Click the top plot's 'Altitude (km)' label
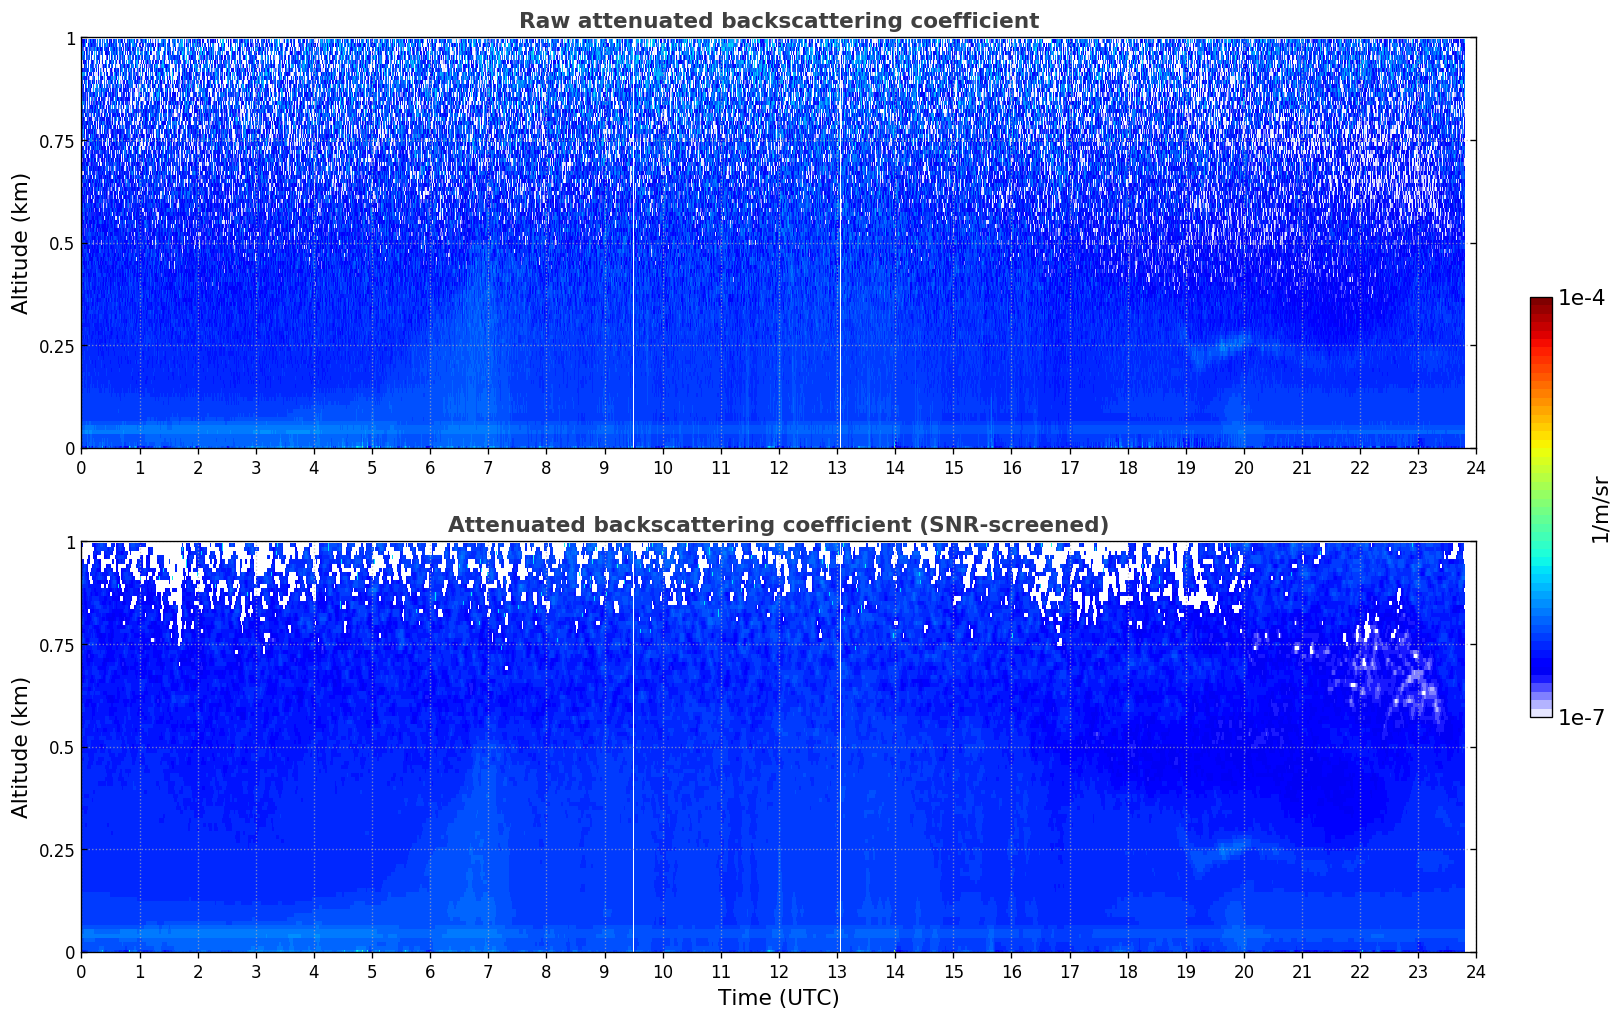The image size is (1621, 1020). [x=21, y=243]
